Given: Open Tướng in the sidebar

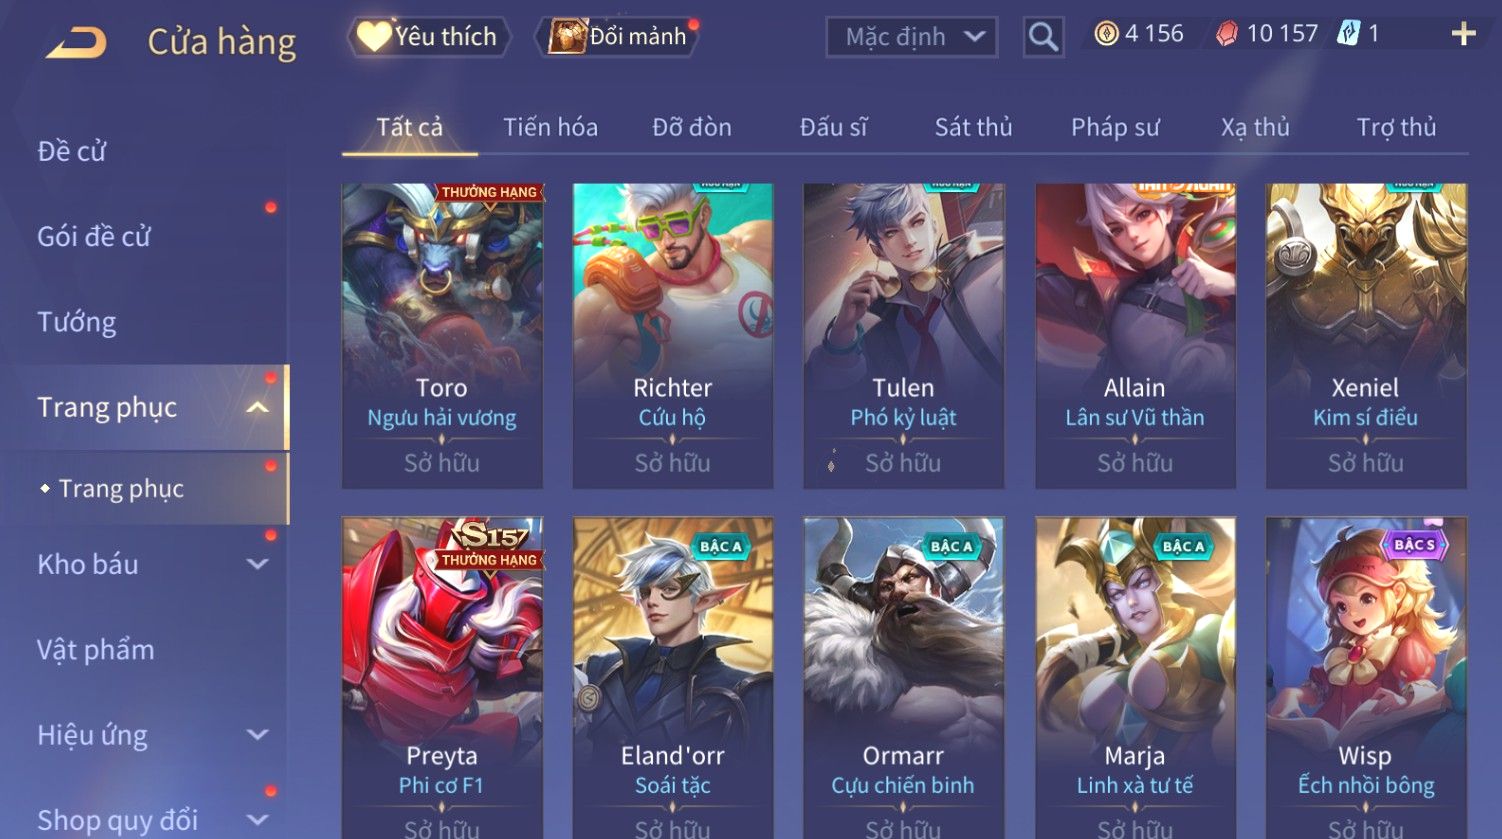Looking at the screenshot, I should (x=77, y=322).
